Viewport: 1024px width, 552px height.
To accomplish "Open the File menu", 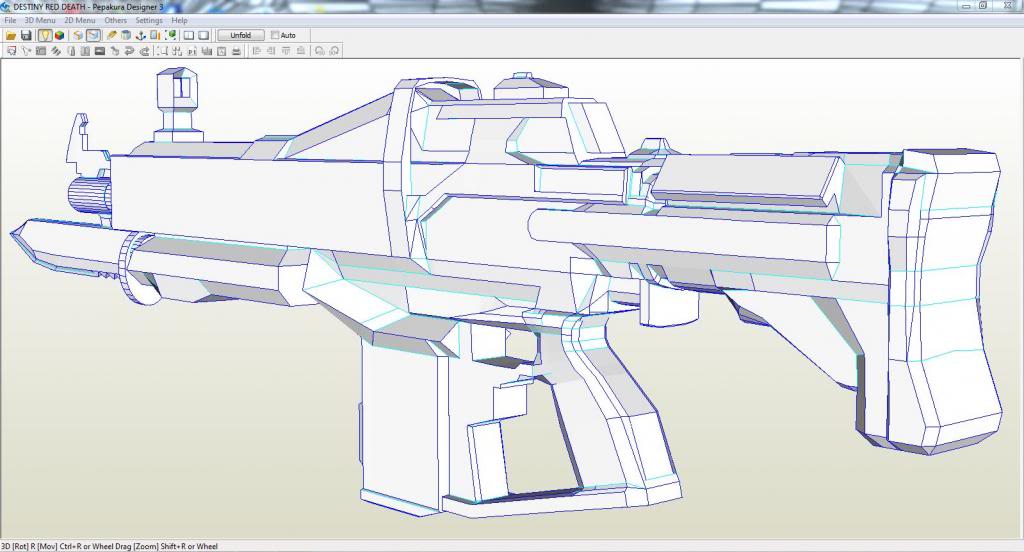I will pos(10,20).
